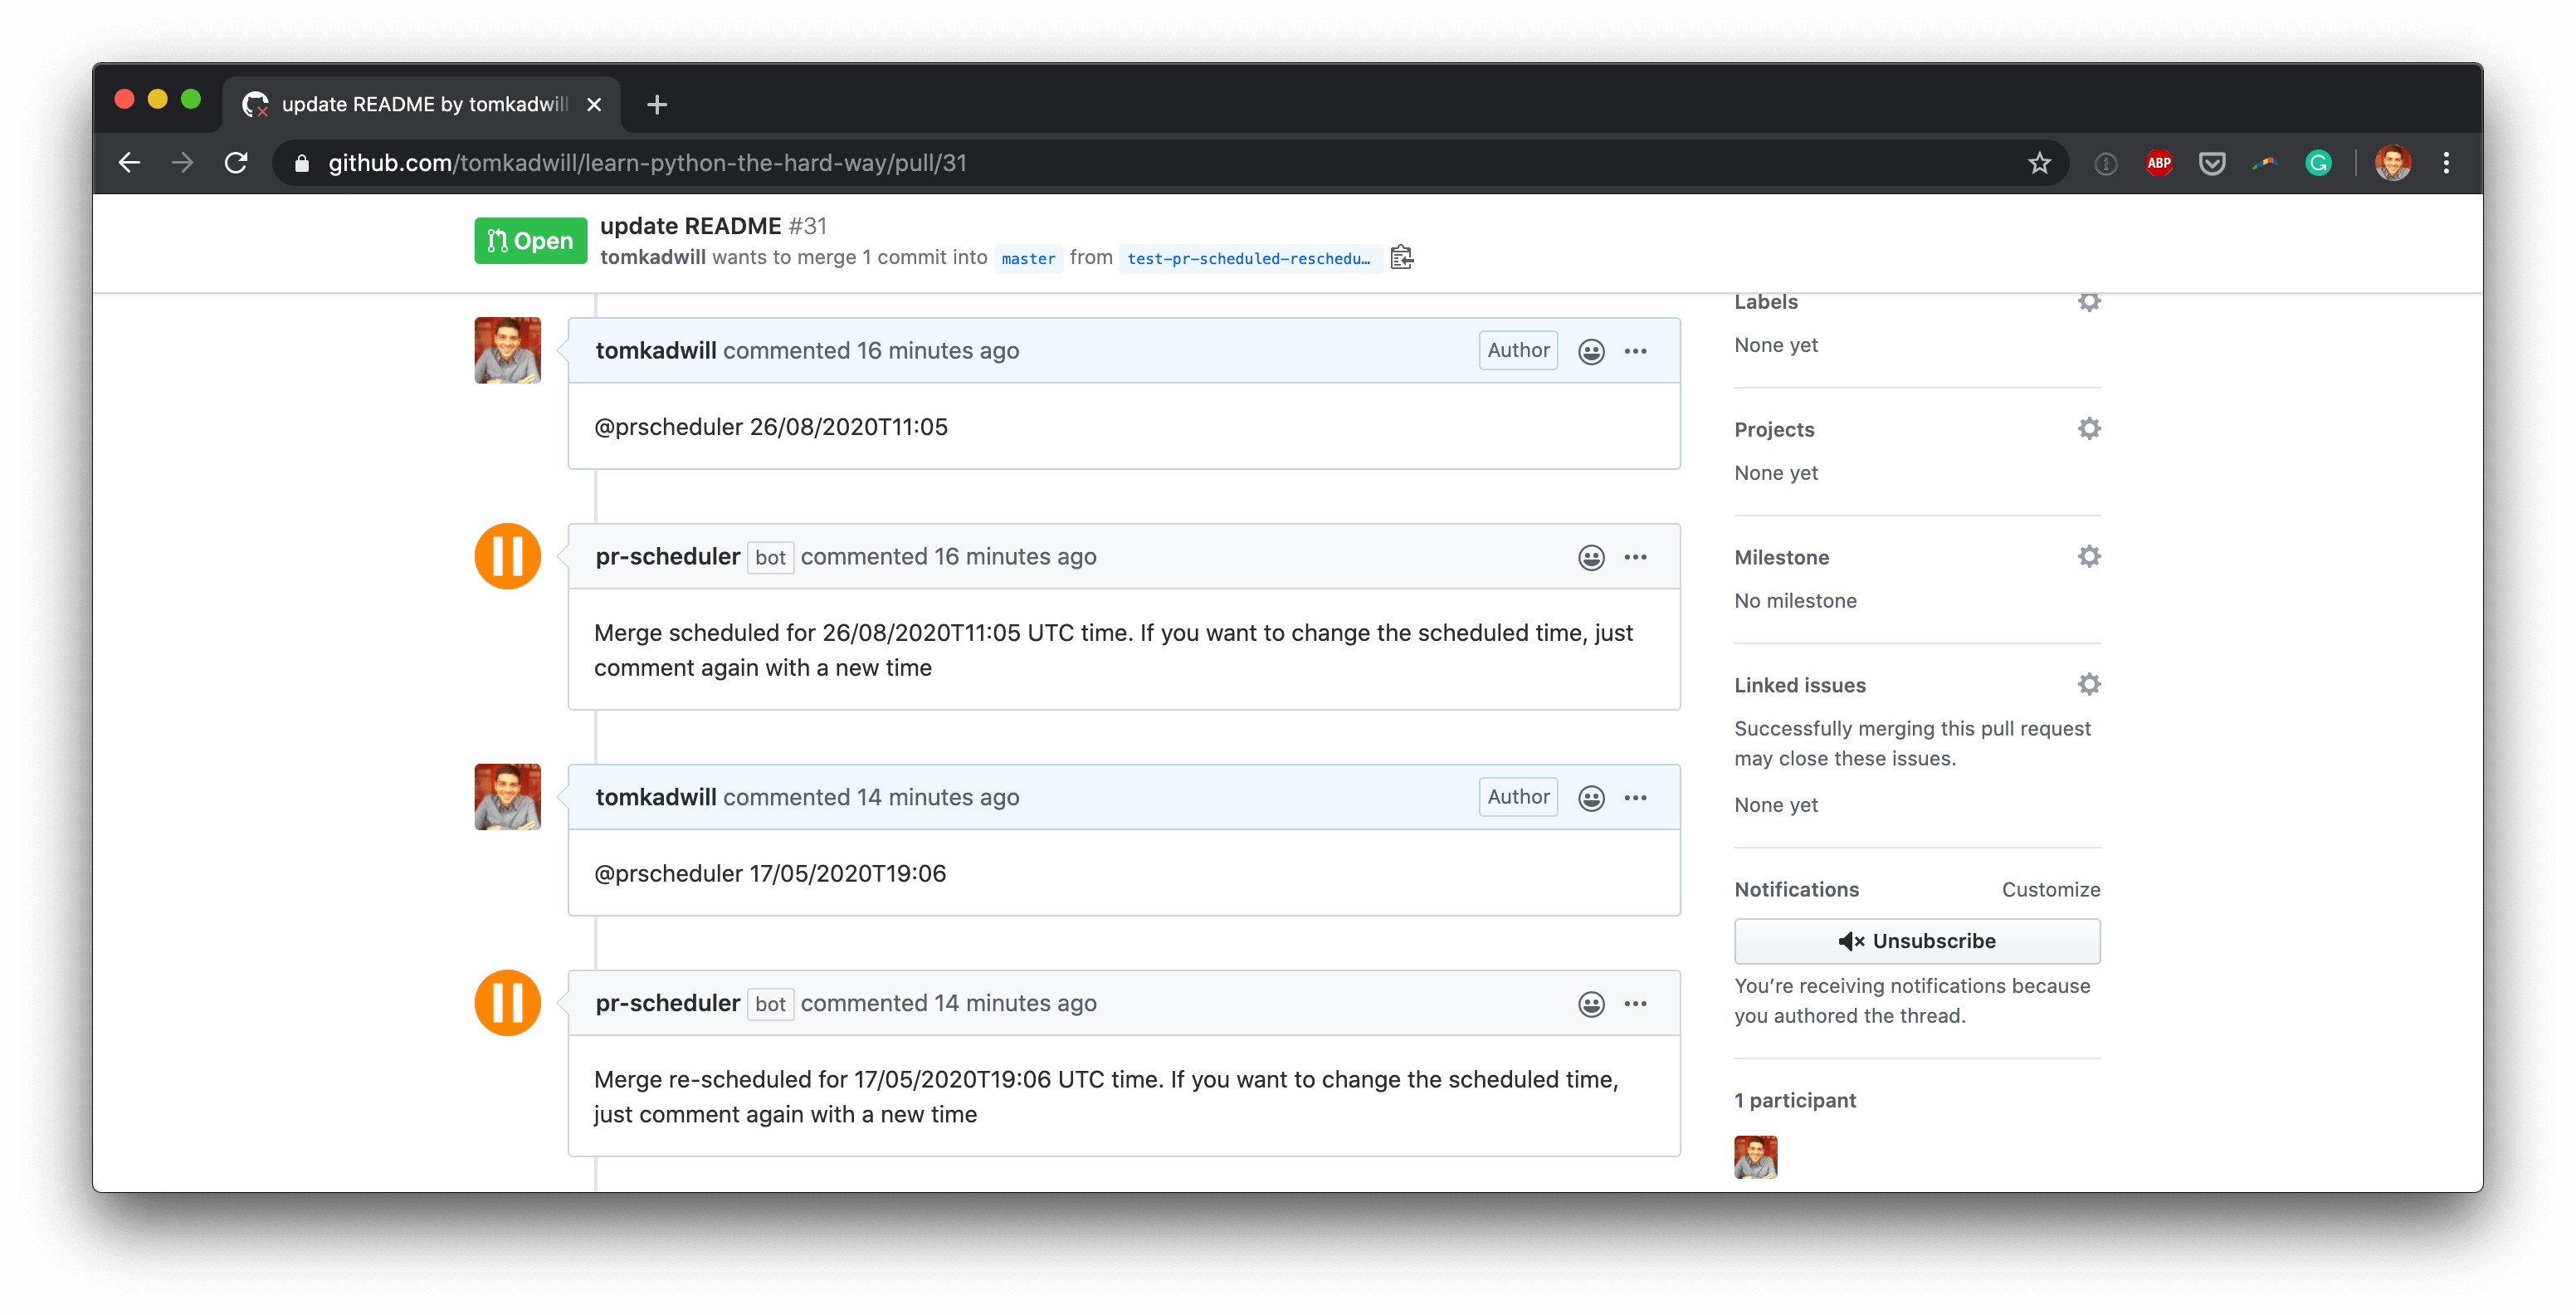
Task: Bookmark this page with star icon
Action: pyautogui.click(x=2039, y=163)
